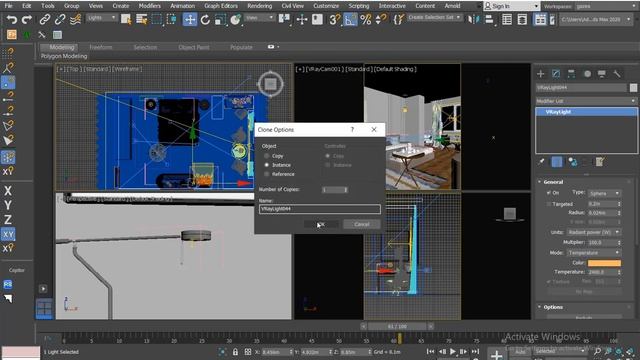The width and height of the screenshot is (640, 360).
Task: Click the Redo arrow in main toolbar
Action: click(x=27, y=19)
